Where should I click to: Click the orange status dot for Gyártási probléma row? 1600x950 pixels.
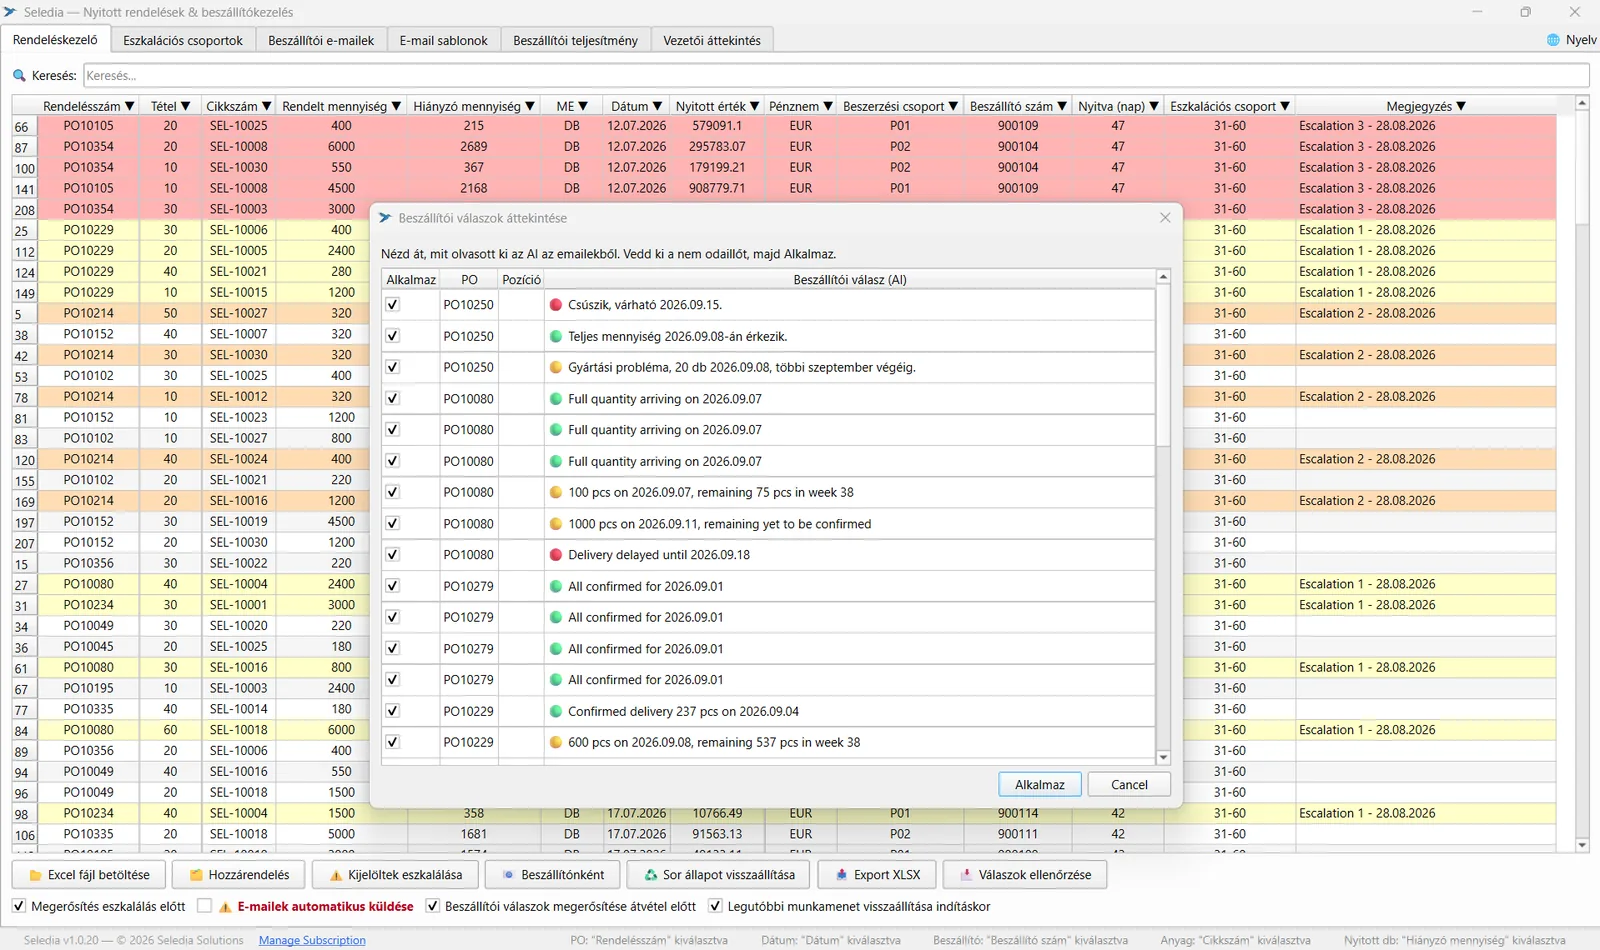point(556,367)
